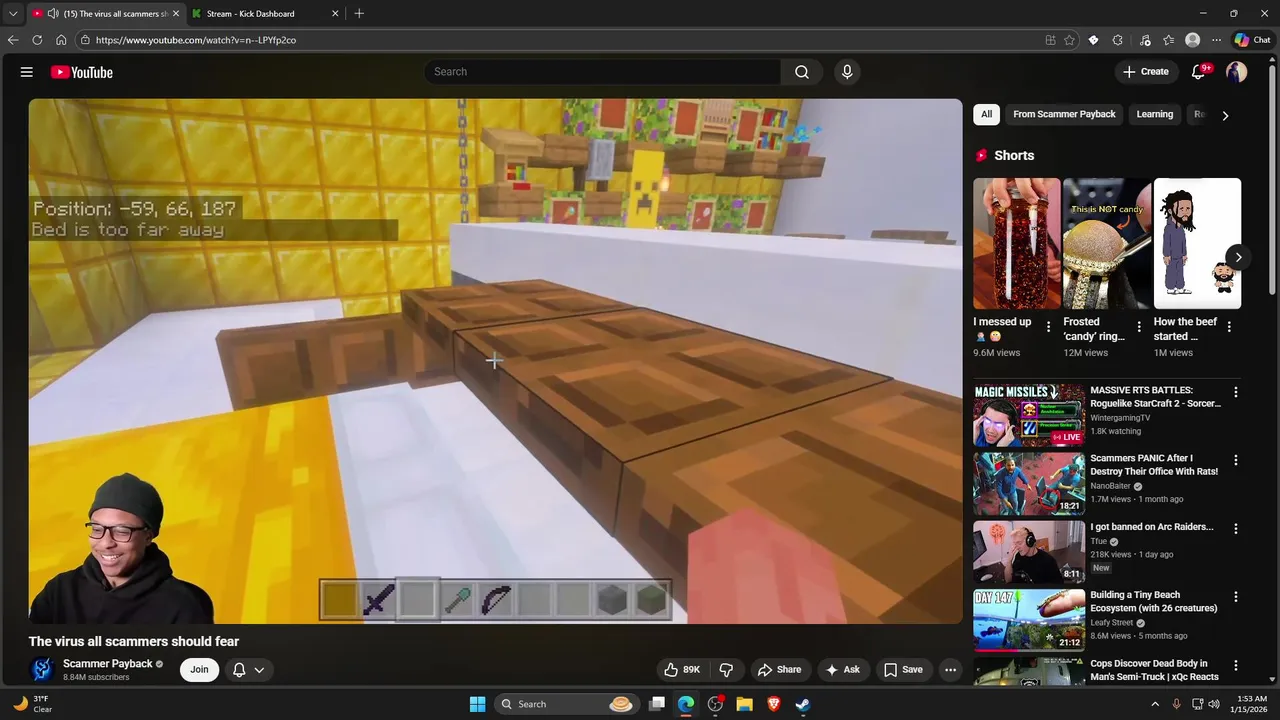Click the search magnifier button
The image size is (1280, 720).
tap(802, 72)
